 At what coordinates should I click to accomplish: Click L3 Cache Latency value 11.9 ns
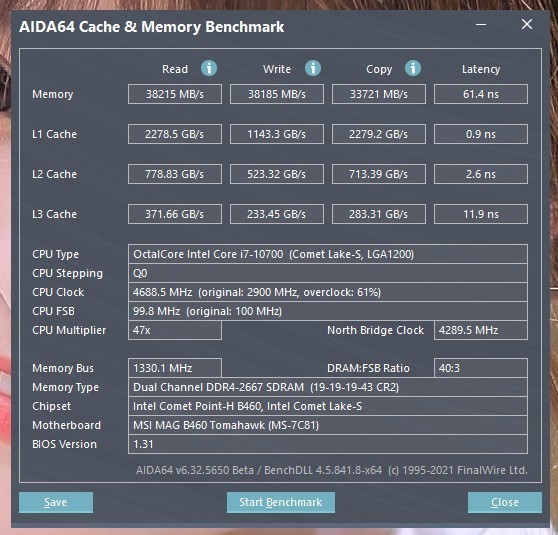tap(481, 214)
